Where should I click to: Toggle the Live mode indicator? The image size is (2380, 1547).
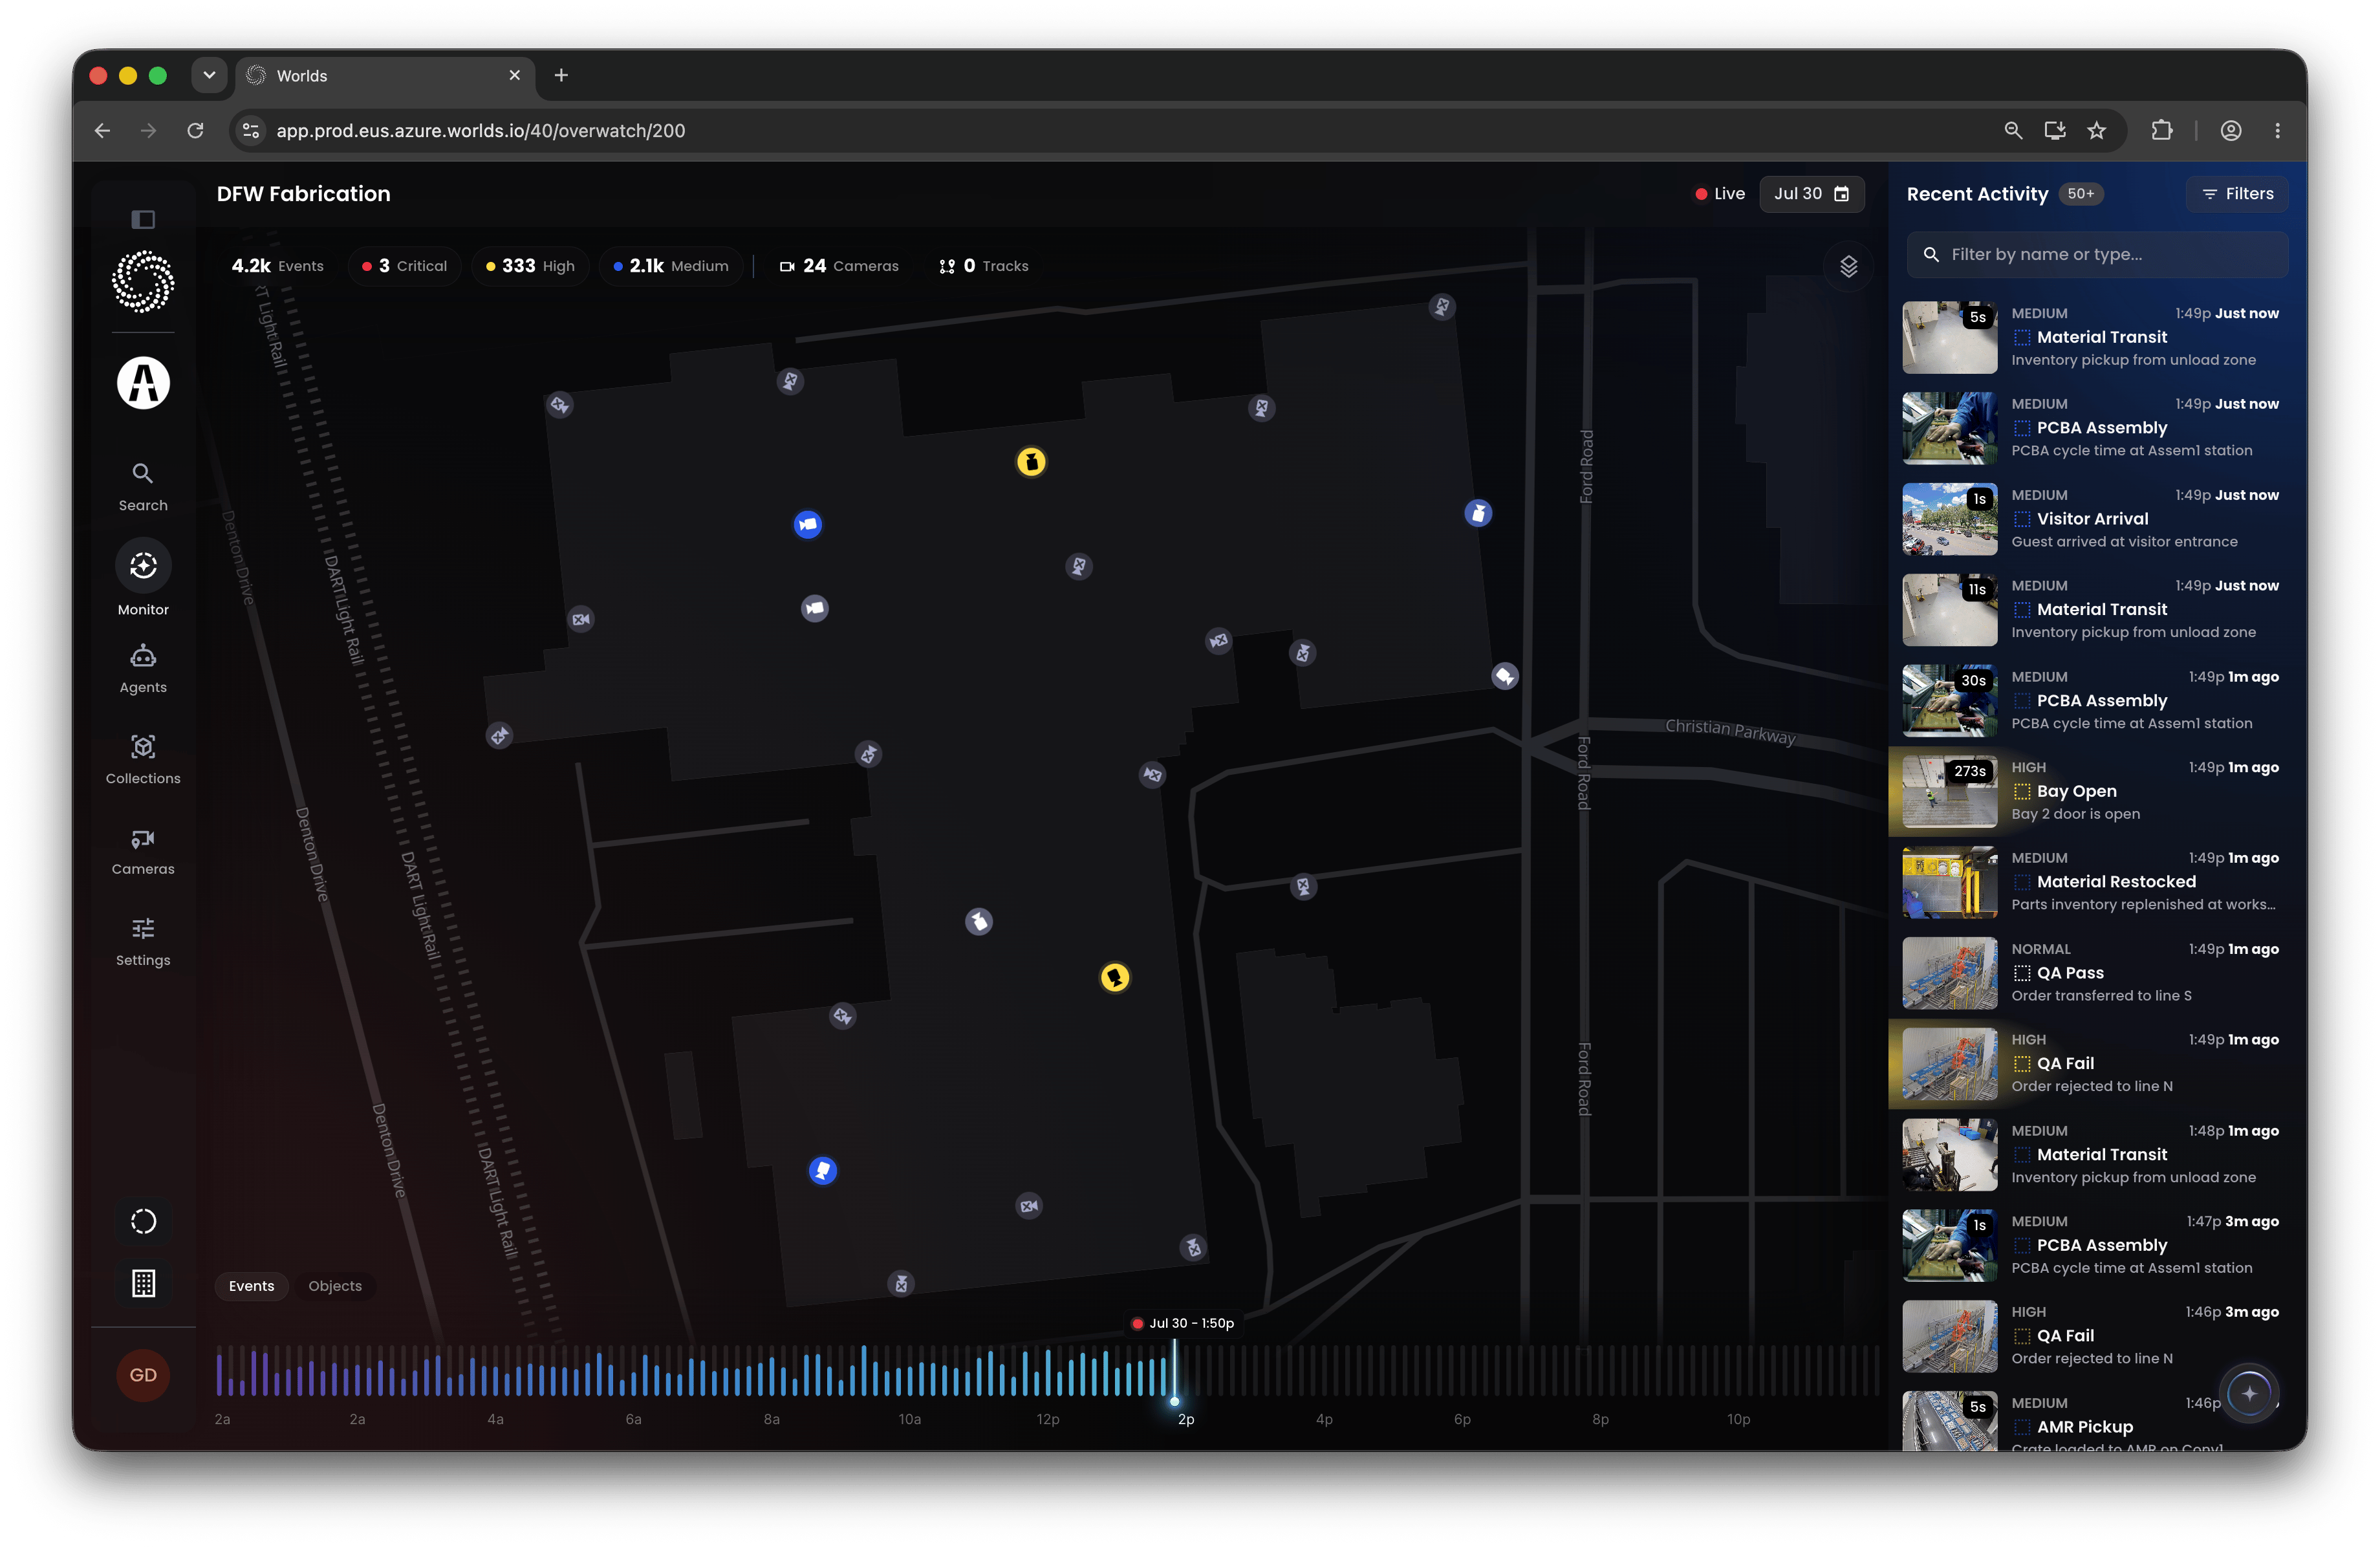[x=1719, y=194]
